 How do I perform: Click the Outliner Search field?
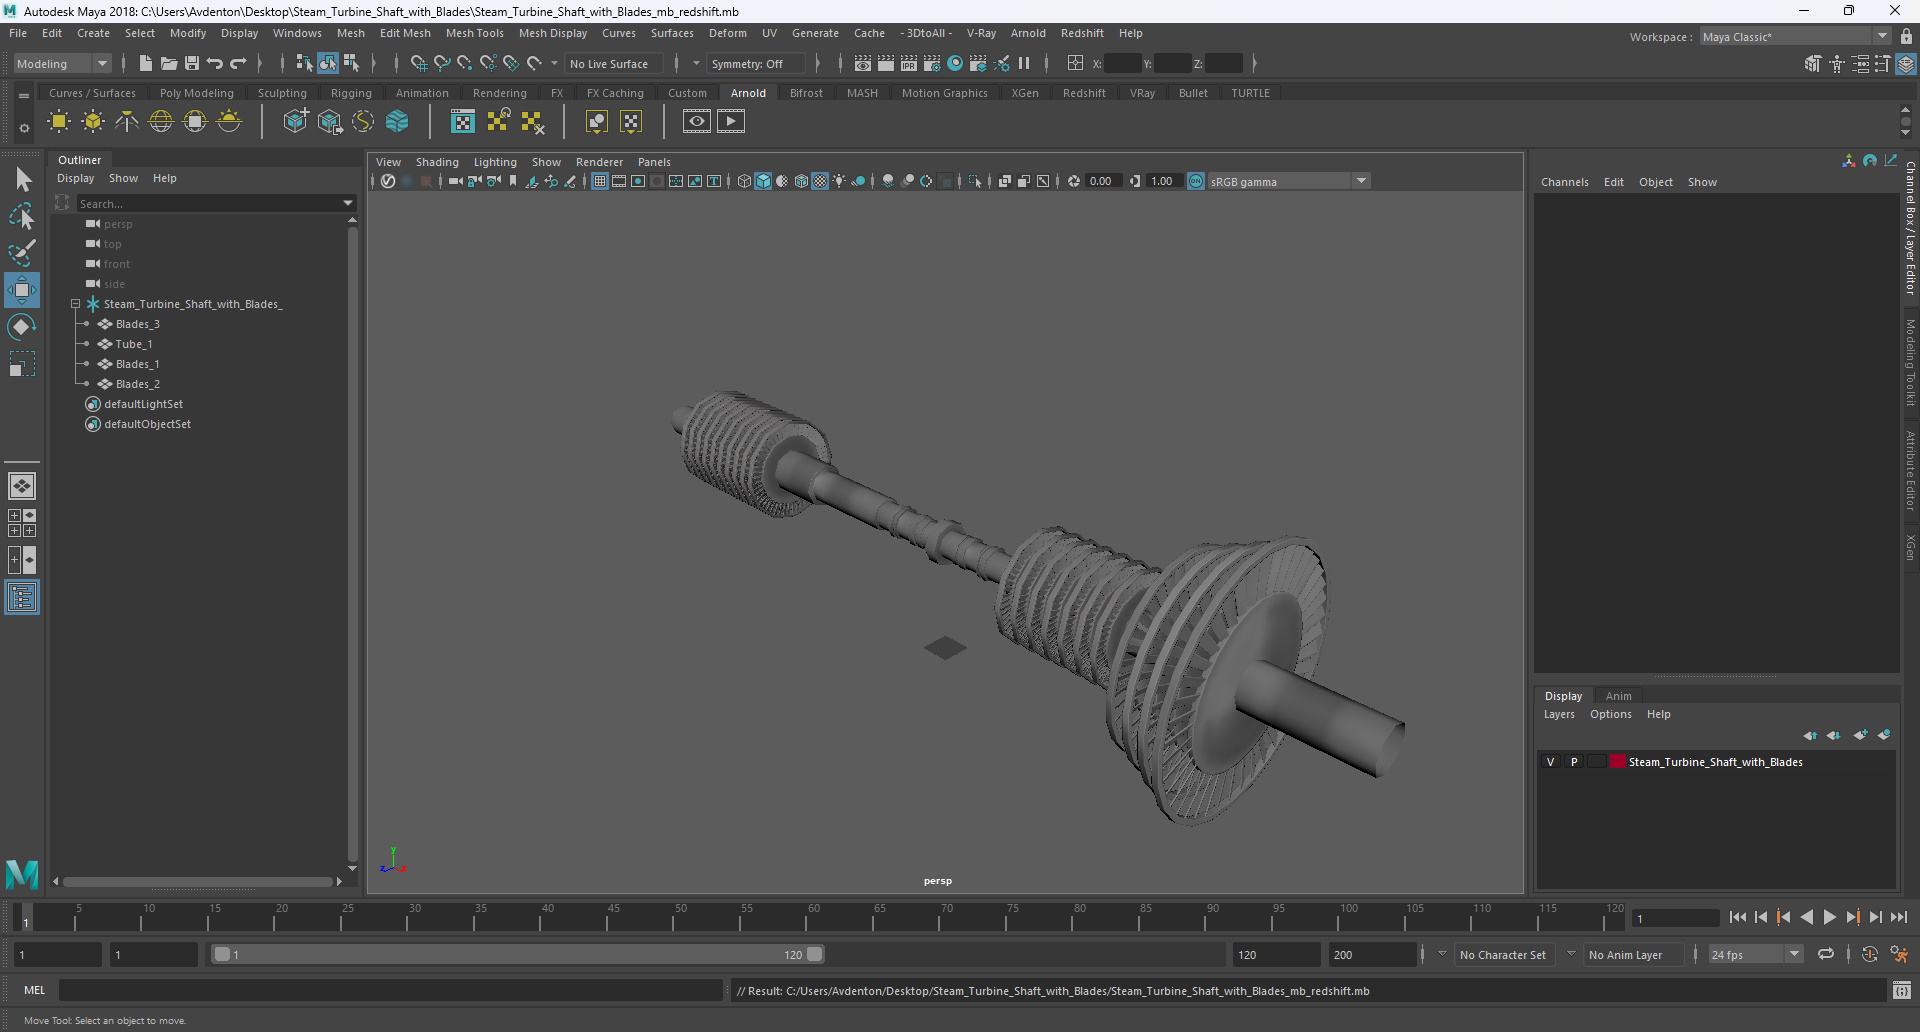208,203
